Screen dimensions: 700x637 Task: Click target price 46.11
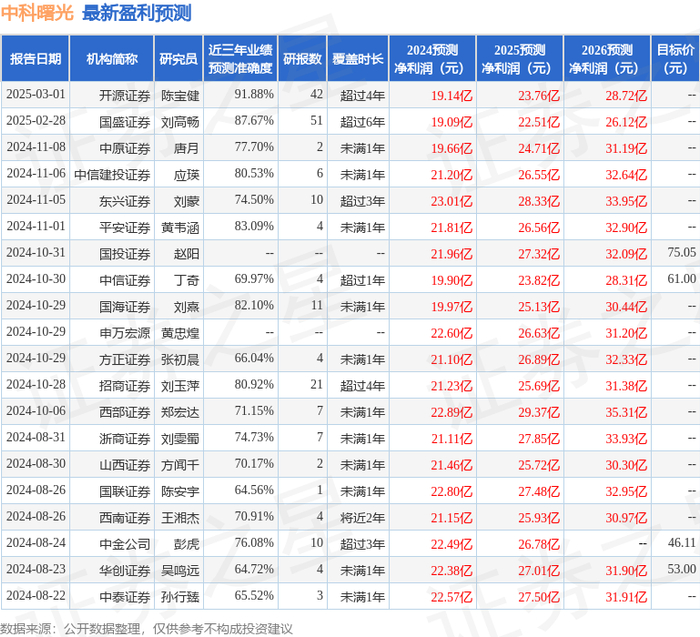pyautogui.click(x=682, y=542)
